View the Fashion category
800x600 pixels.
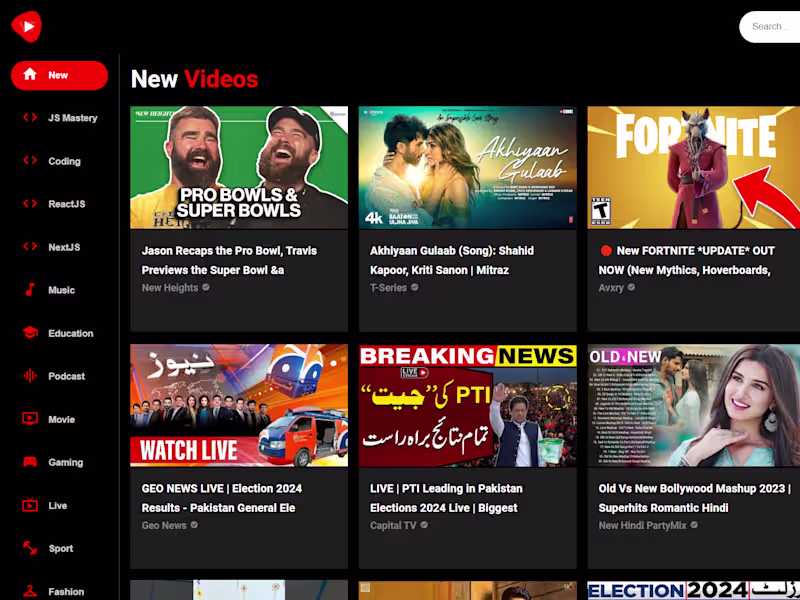click(66, 592)
